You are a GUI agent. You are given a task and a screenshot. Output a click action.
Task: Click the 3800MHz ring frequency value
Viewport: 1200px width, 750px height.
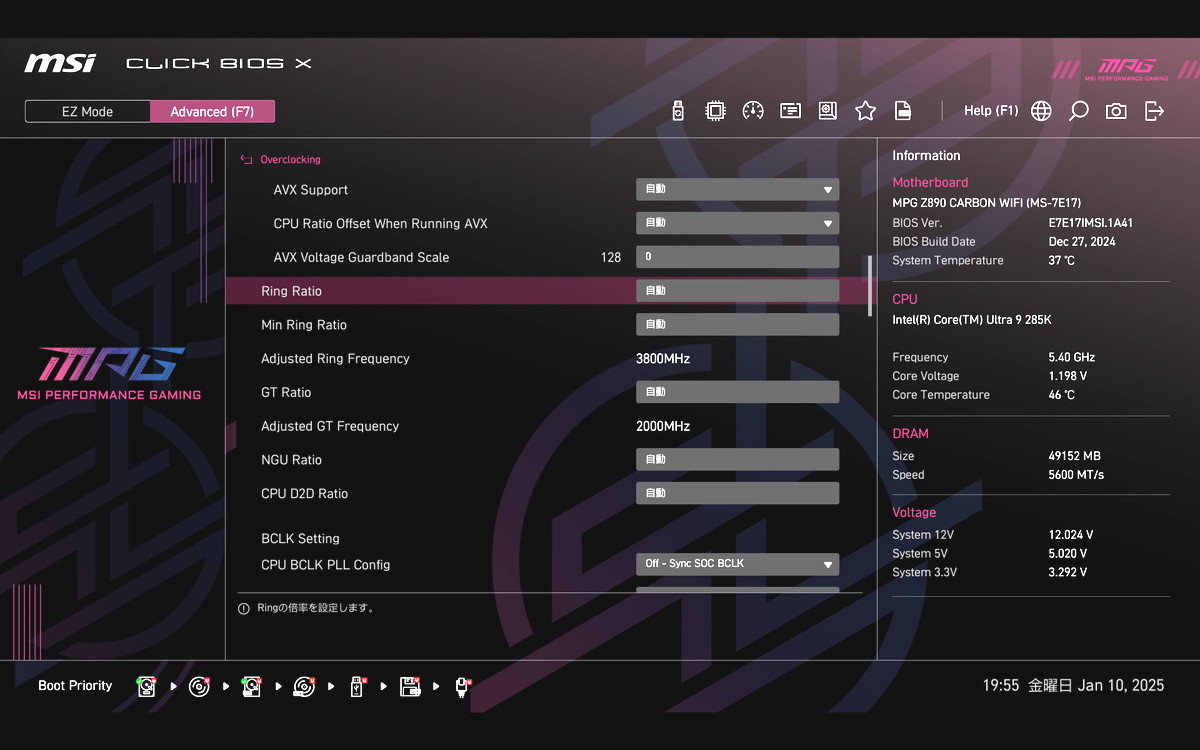pos(663,359)
